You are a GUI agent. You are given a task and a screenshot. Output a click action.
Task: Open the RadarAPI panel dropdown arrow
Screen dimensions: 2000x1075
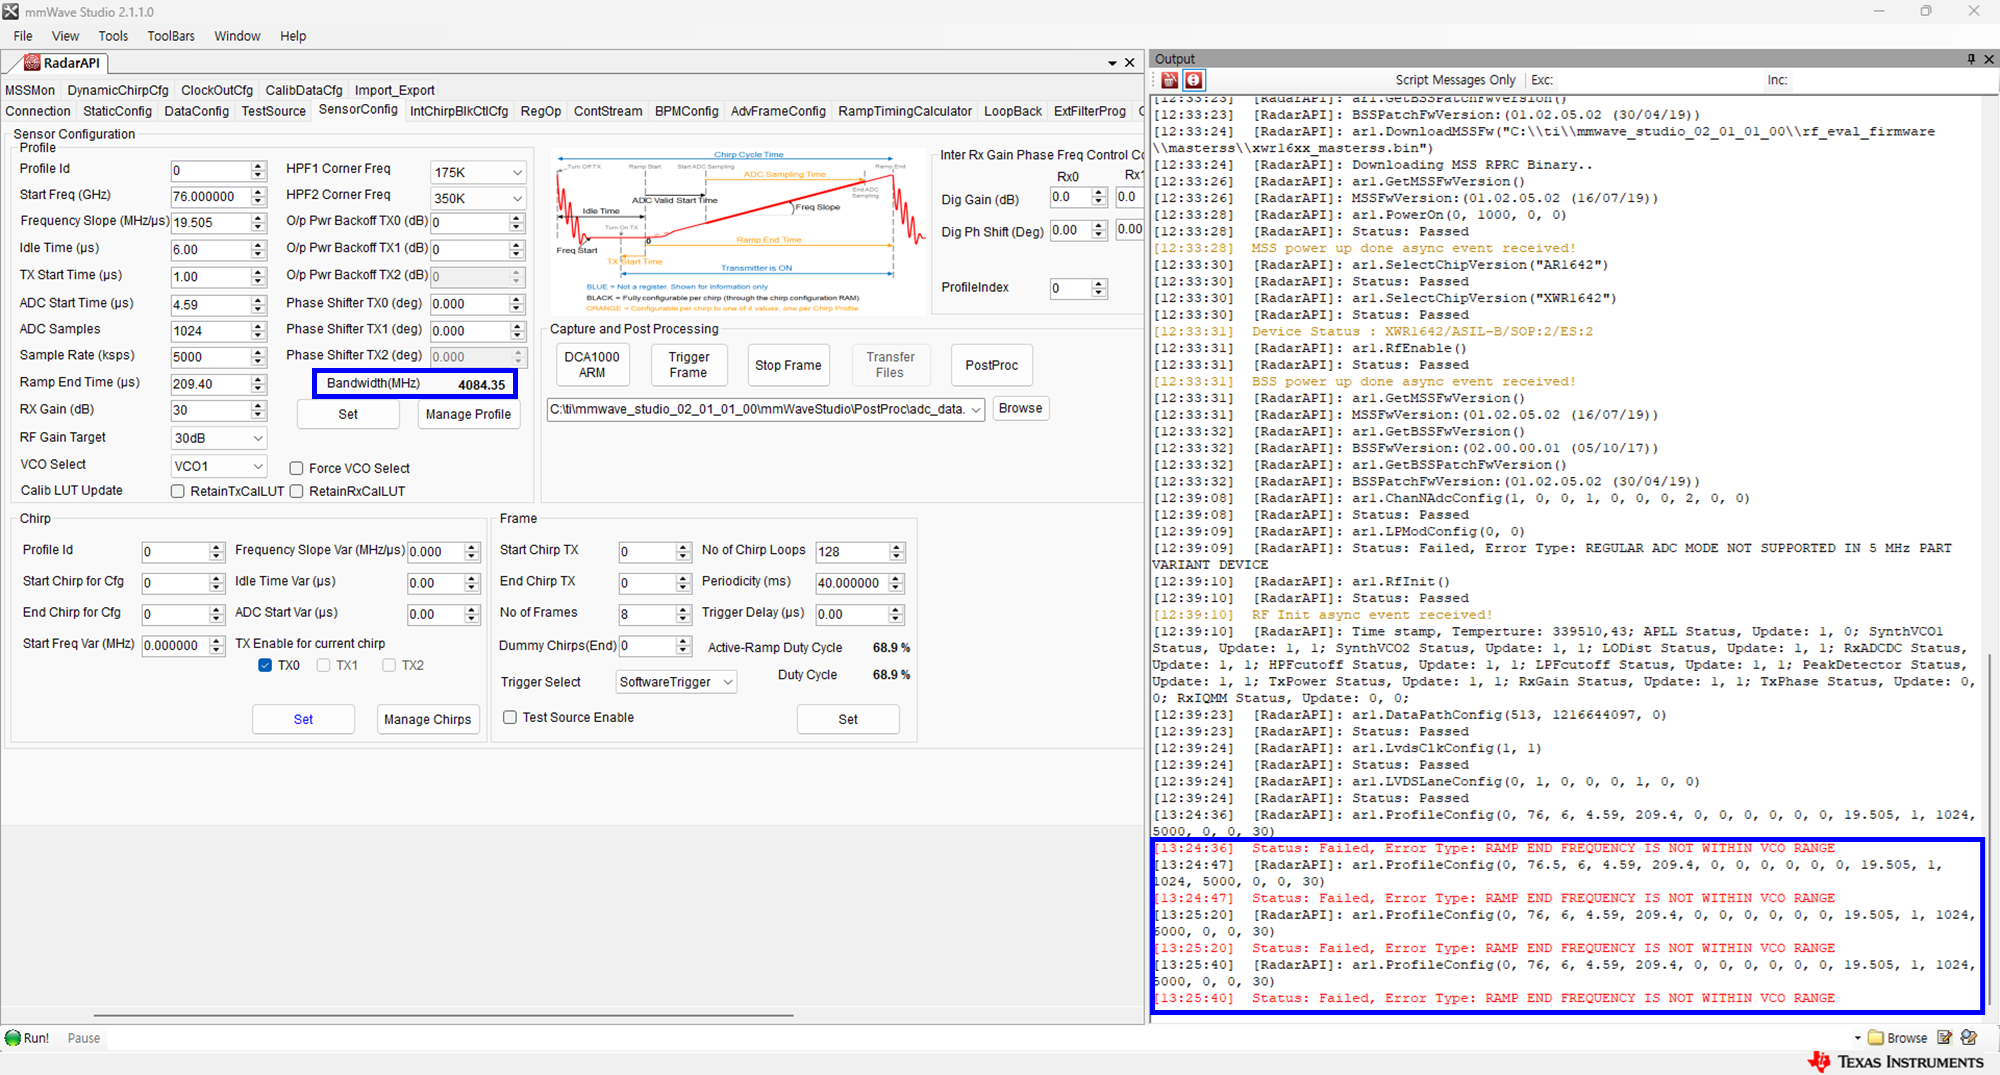(1112, 63)
